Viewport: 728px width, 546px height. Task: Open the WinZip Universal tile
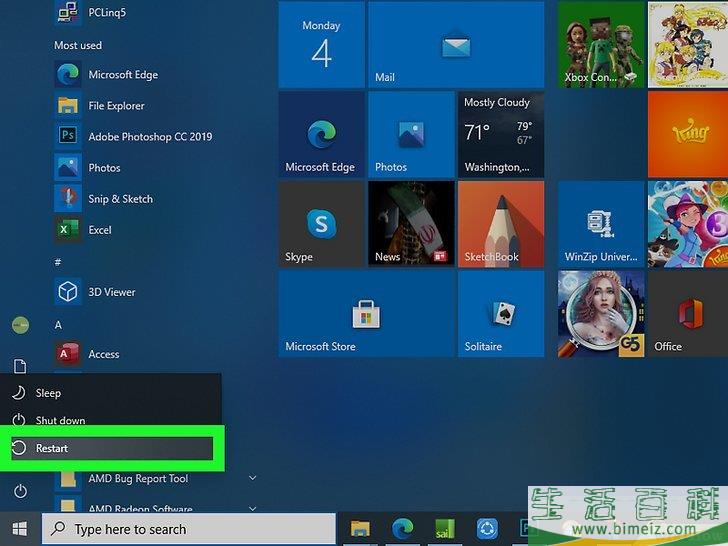coord(601,224)
